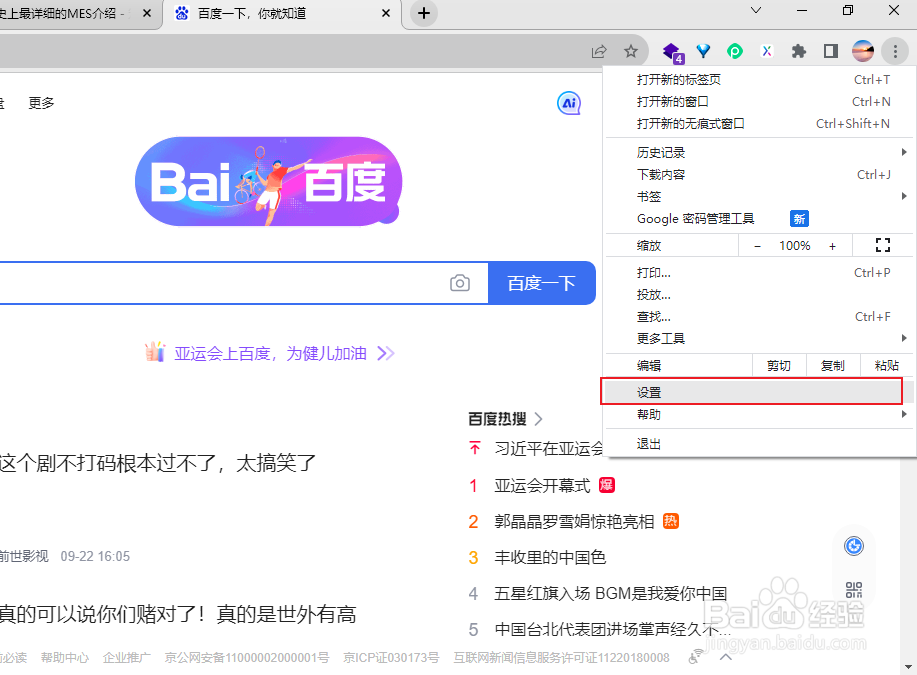917x675 pixels.
Task: Expand the 帮助 submenu
Action: (759, 415)
